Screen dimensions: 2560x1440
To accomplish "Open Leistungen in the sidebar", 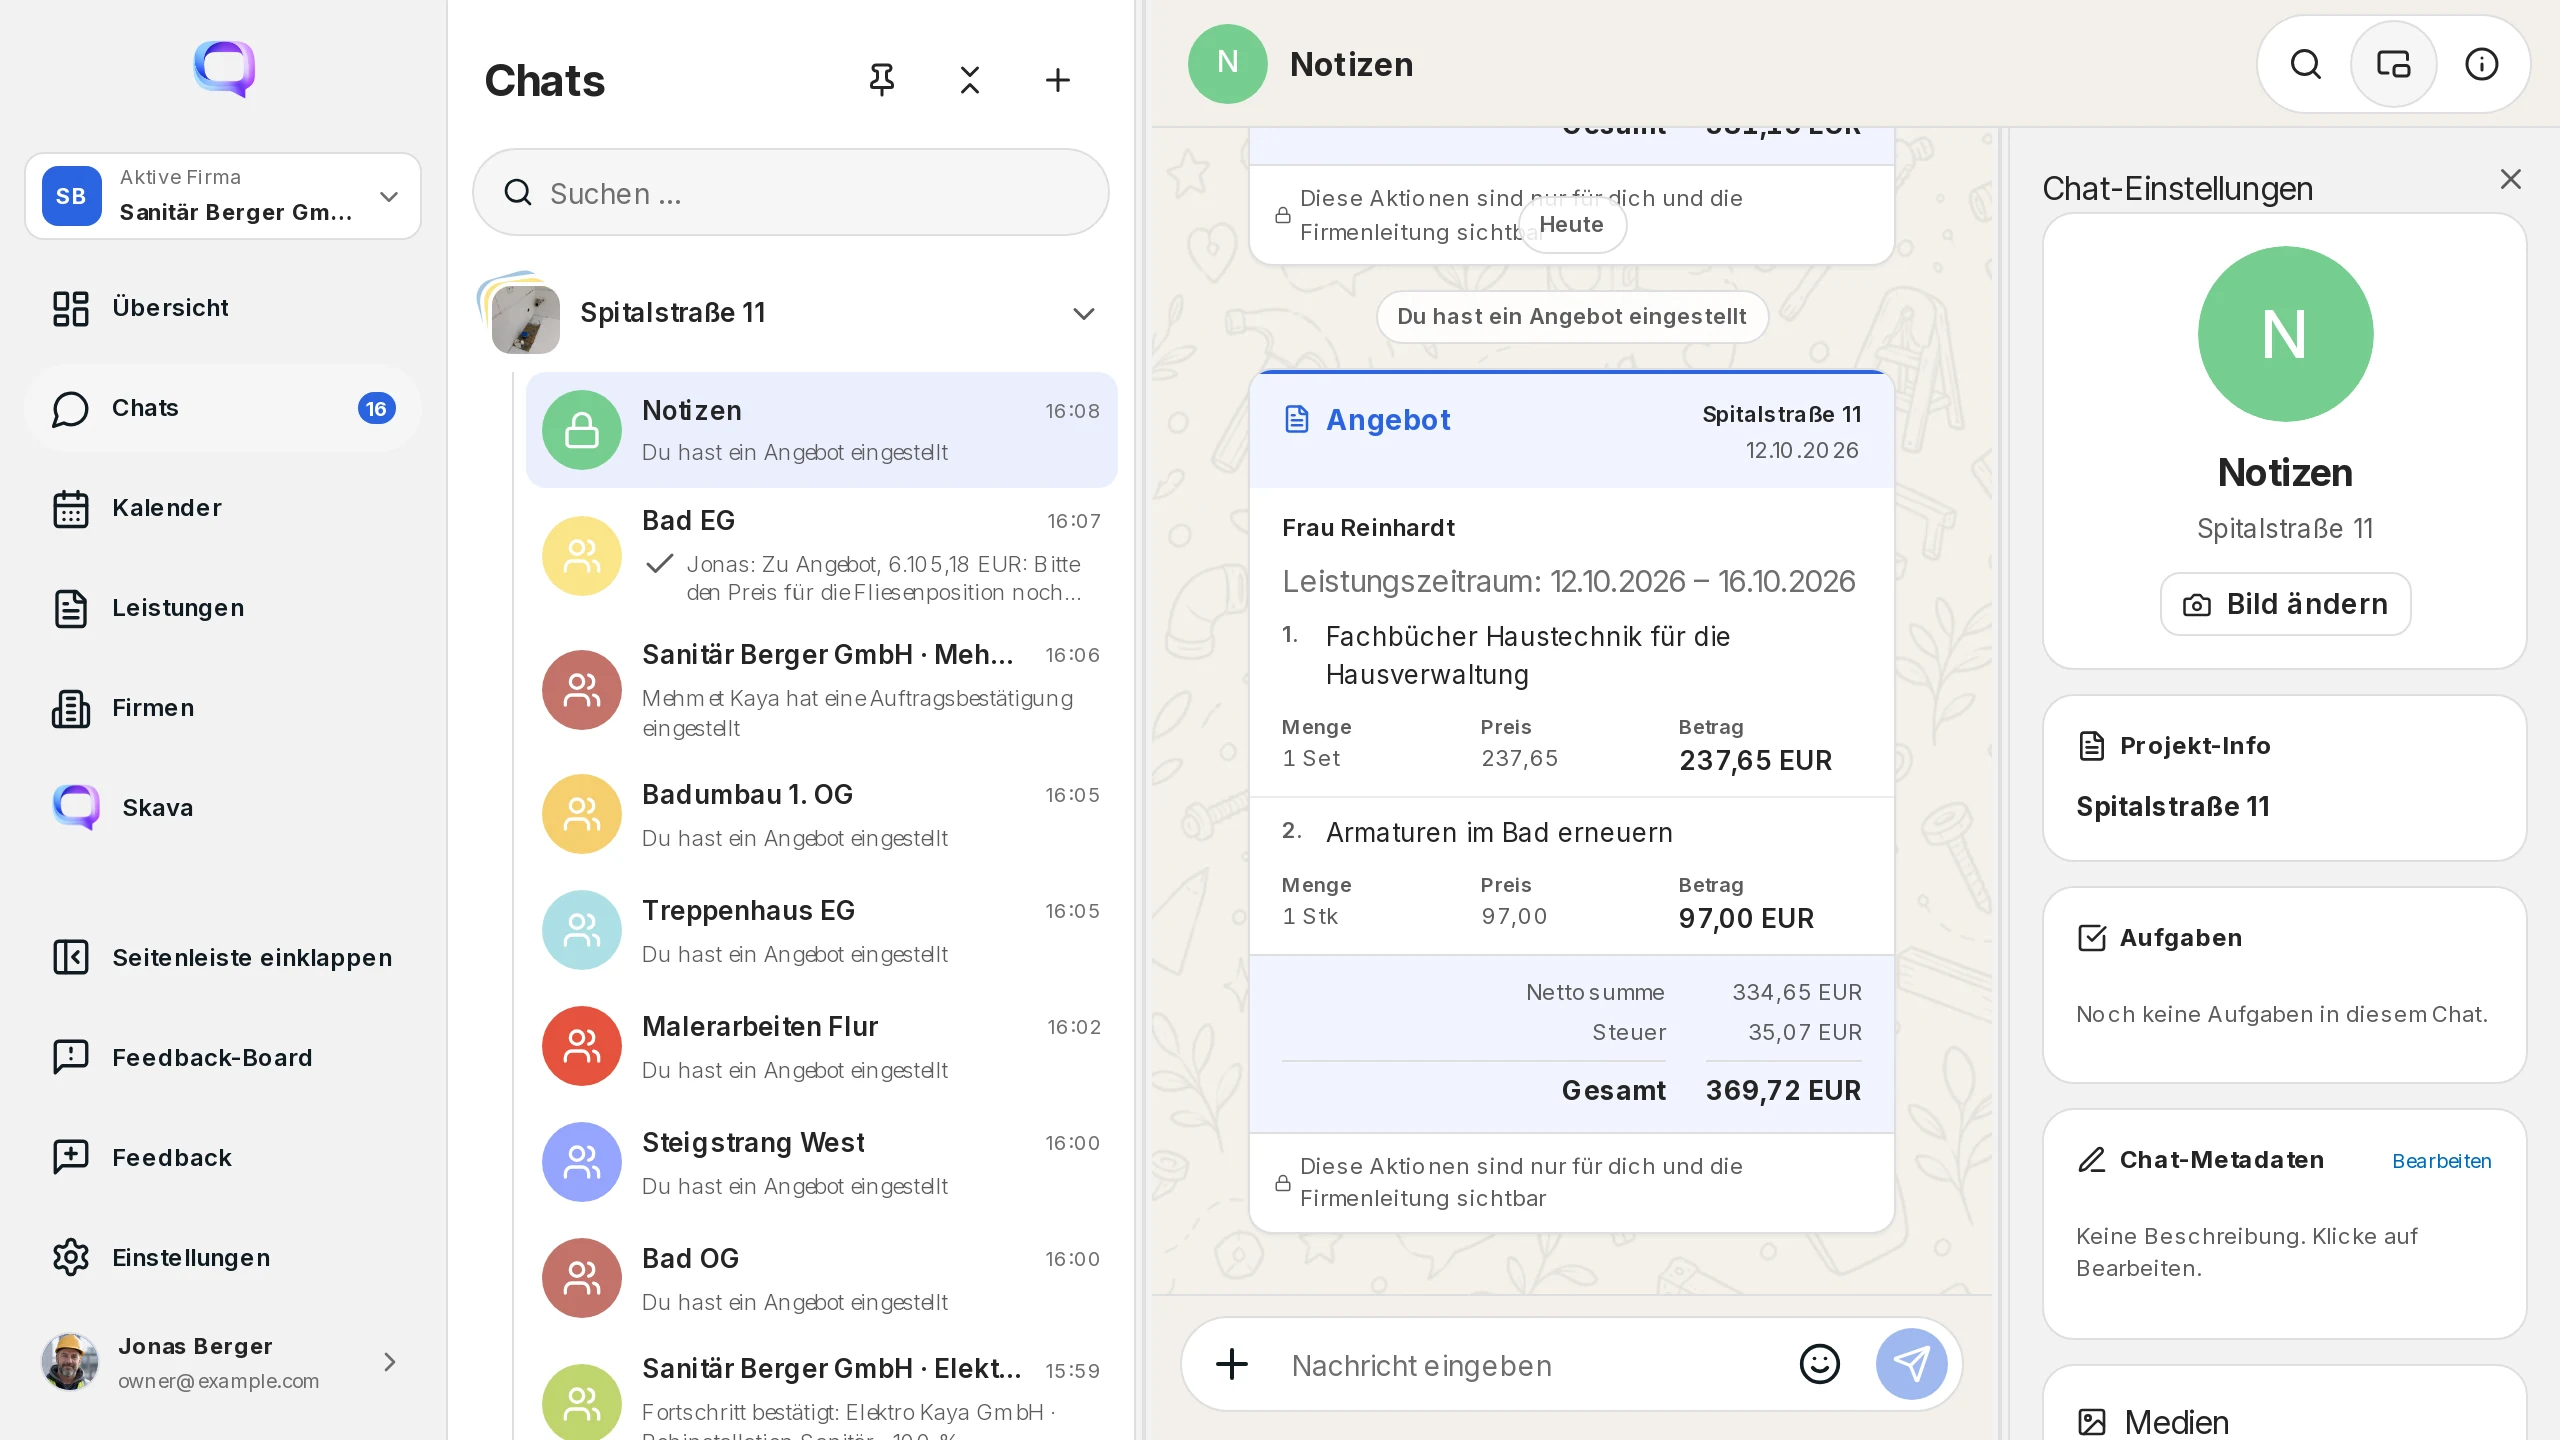I will click(222, 608).
